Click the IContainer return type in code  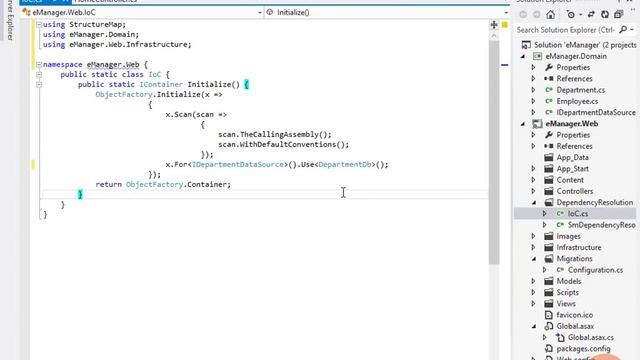pos(161,84)
